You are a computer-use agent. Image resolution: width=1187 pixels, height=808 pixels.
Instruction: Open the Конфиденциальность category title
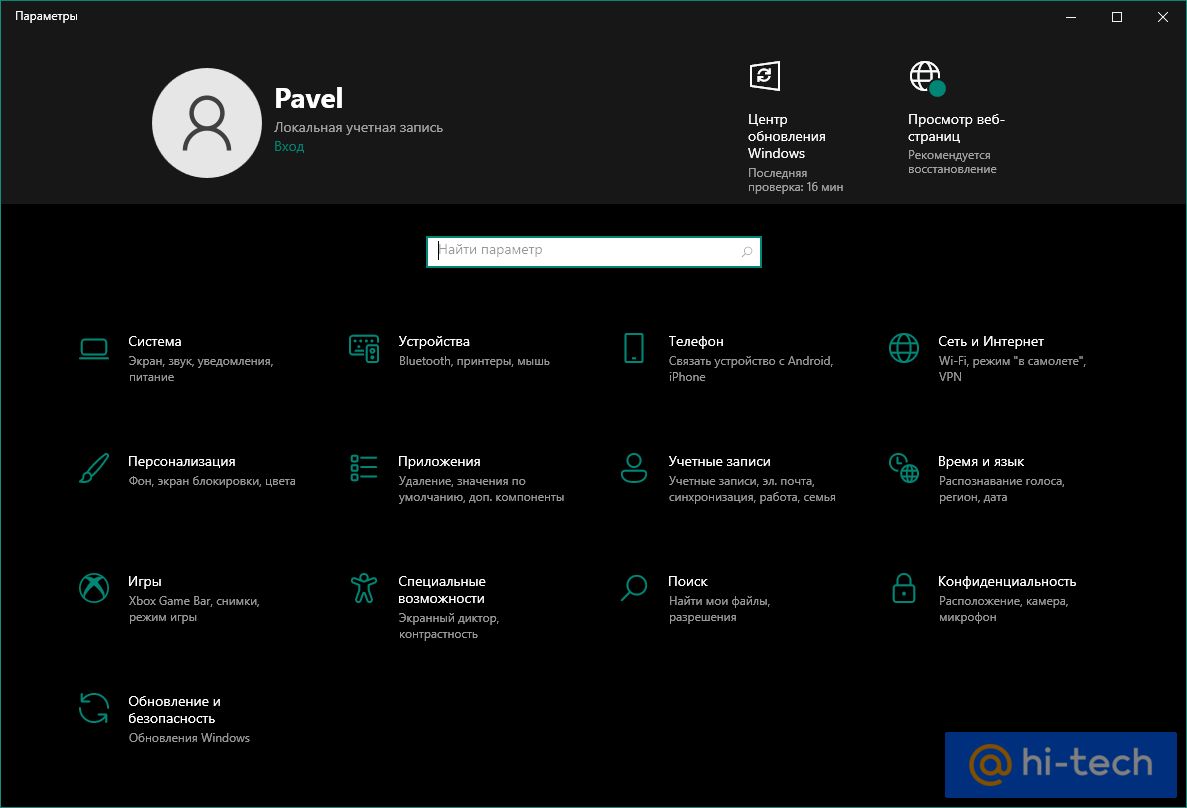[x=1007, y=582]
